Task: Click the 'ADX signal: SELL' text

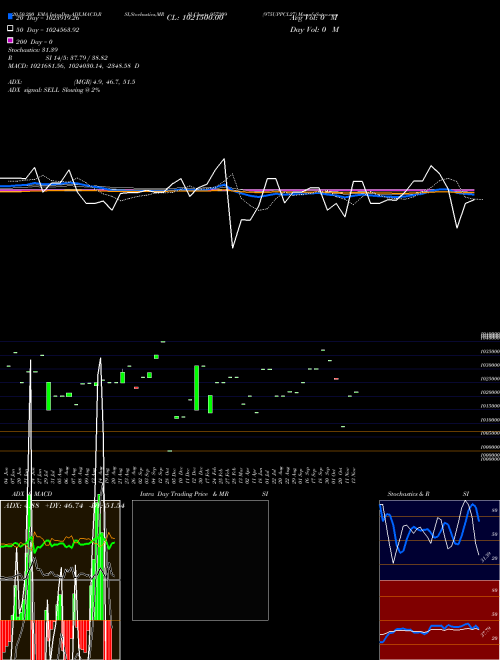Action: coord(34,90)
